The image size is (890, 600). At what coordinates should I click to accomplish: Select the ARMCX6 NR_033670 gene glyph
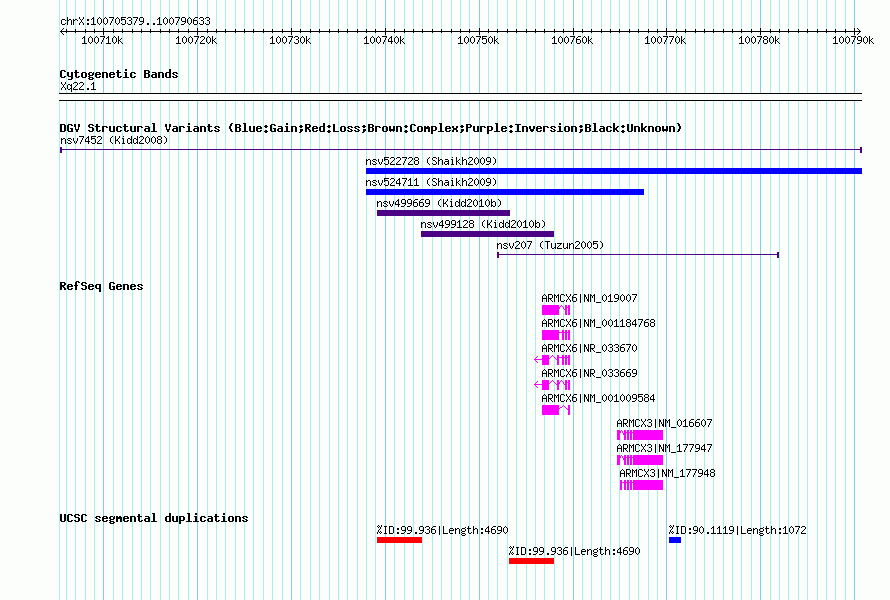[552, 360]
